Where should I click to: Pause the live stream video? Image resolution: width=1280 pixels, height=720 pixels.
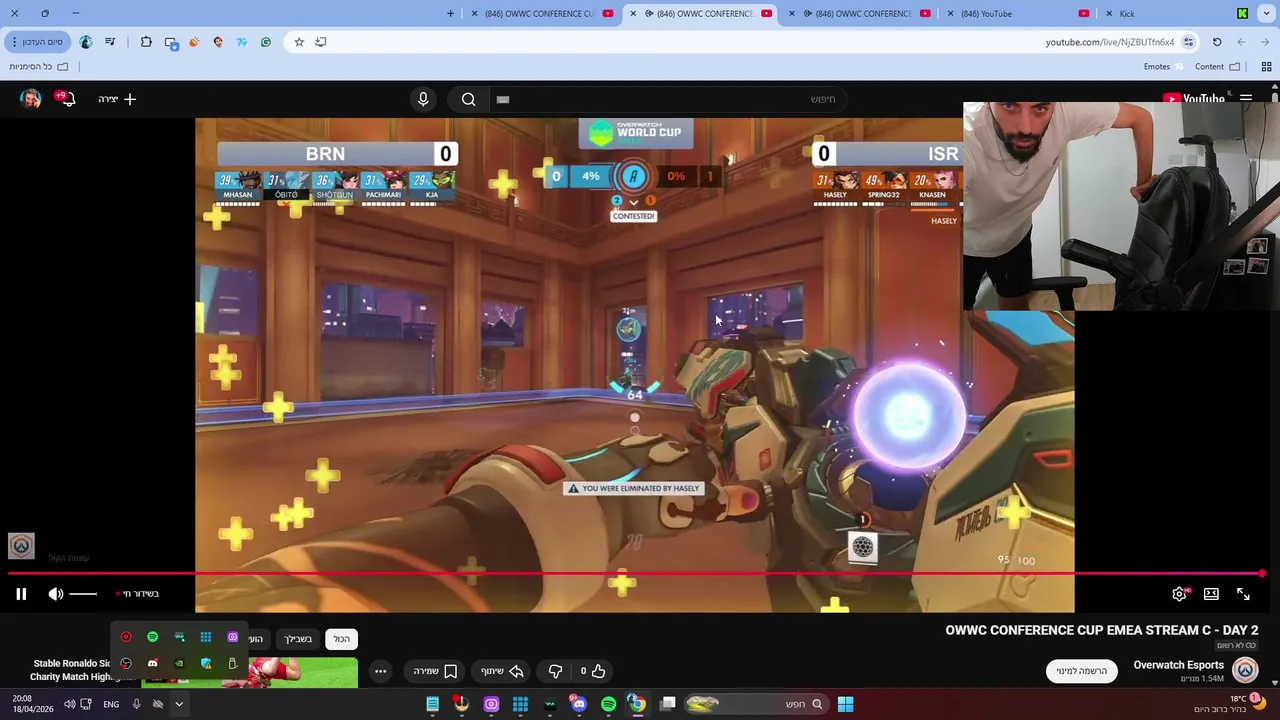[21, 594]
